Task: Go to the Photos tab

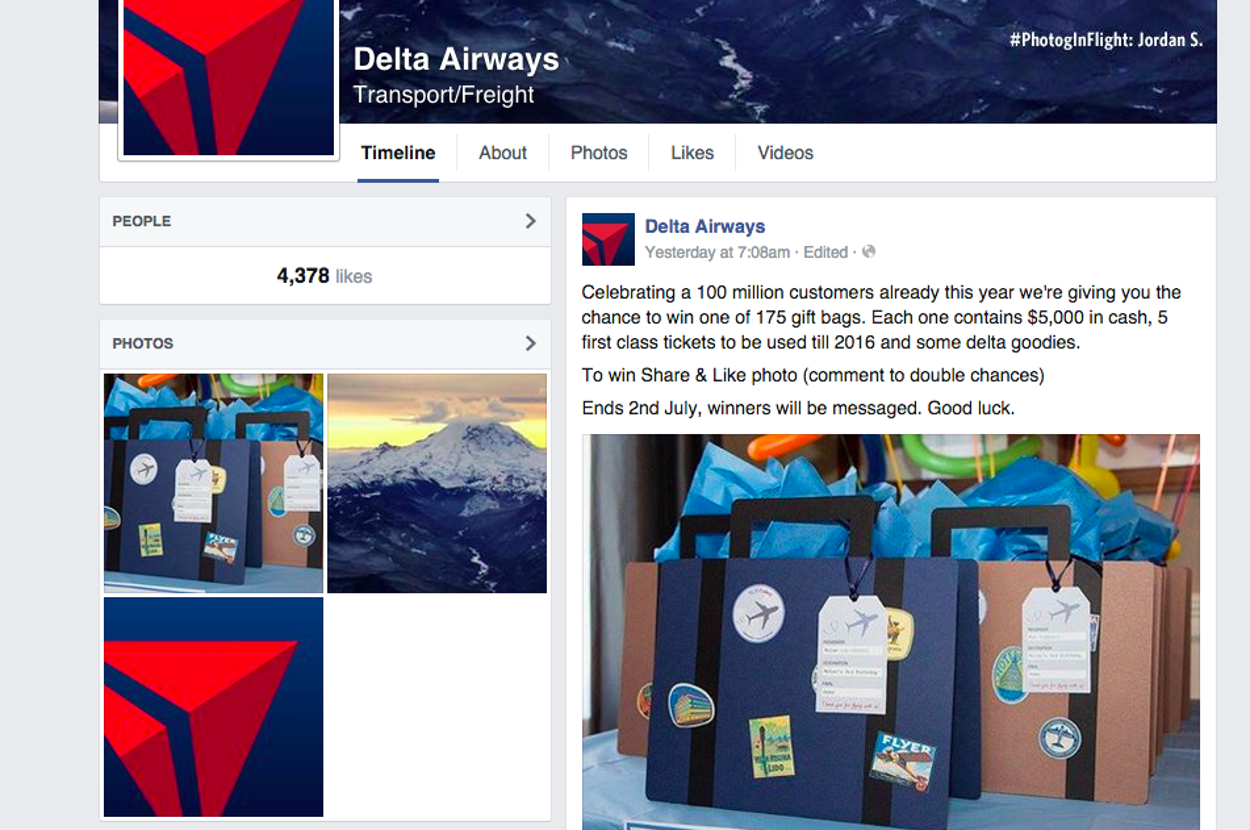Action: (599, 153)
